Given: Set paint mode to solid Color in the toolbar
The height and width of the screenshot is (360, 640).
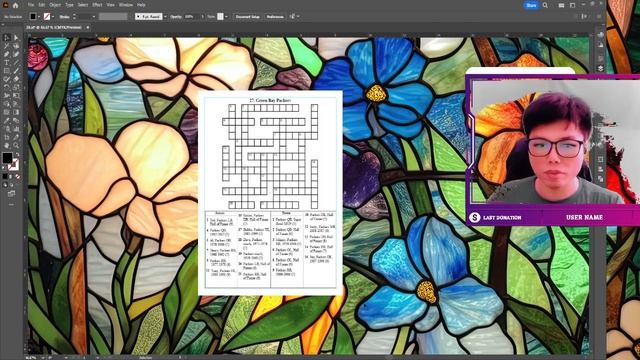Looking at the screenshot, I should point(5,176).
